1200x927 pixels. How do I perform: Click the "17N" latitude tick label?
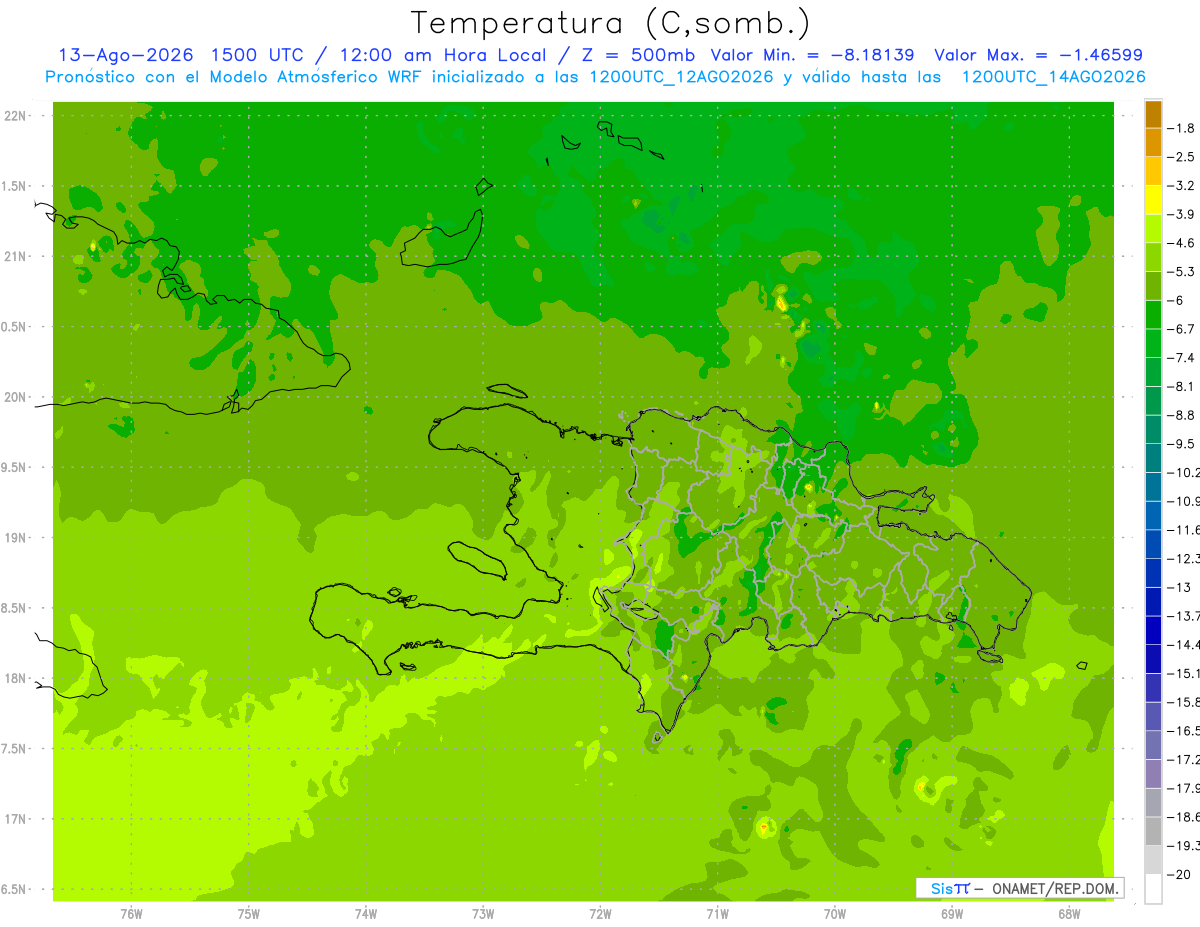pyautogui.click(x=17, y=819)
